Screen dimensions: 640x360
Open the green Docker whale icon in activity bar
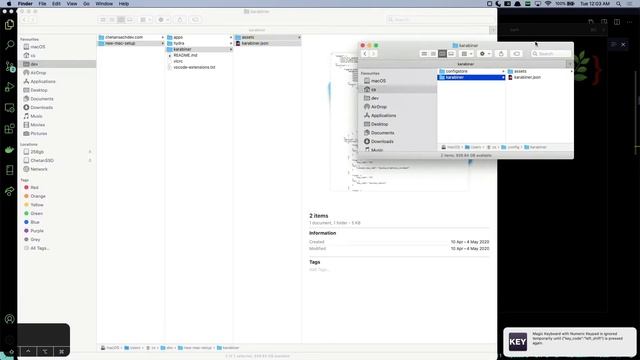[9, 149]
